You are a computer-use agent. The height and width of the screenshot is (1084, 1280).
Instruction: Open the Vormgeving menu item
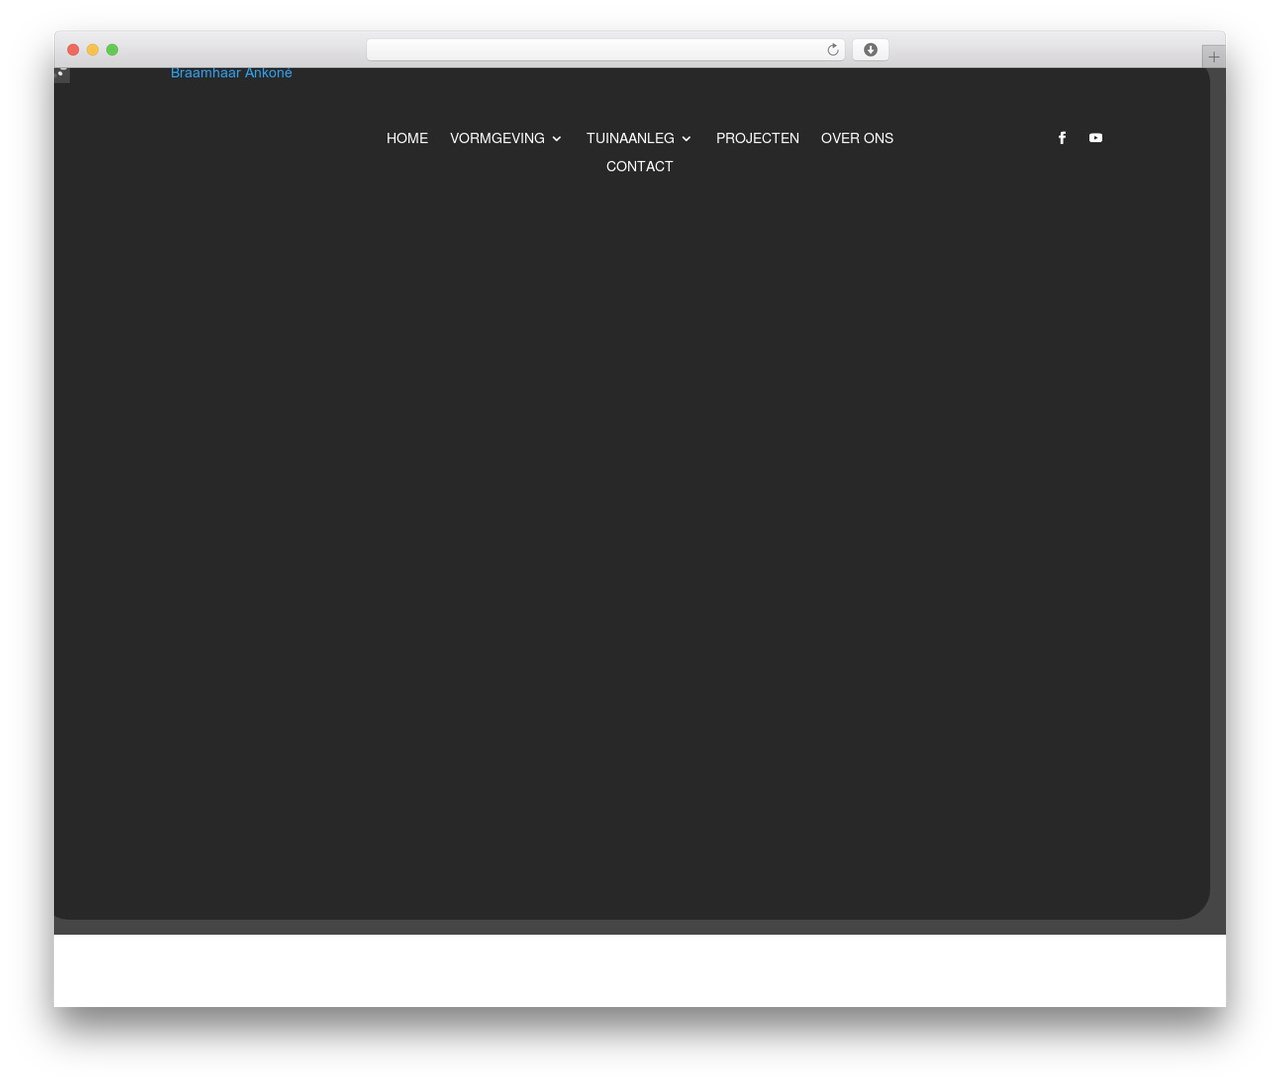(x=497, y=138)
